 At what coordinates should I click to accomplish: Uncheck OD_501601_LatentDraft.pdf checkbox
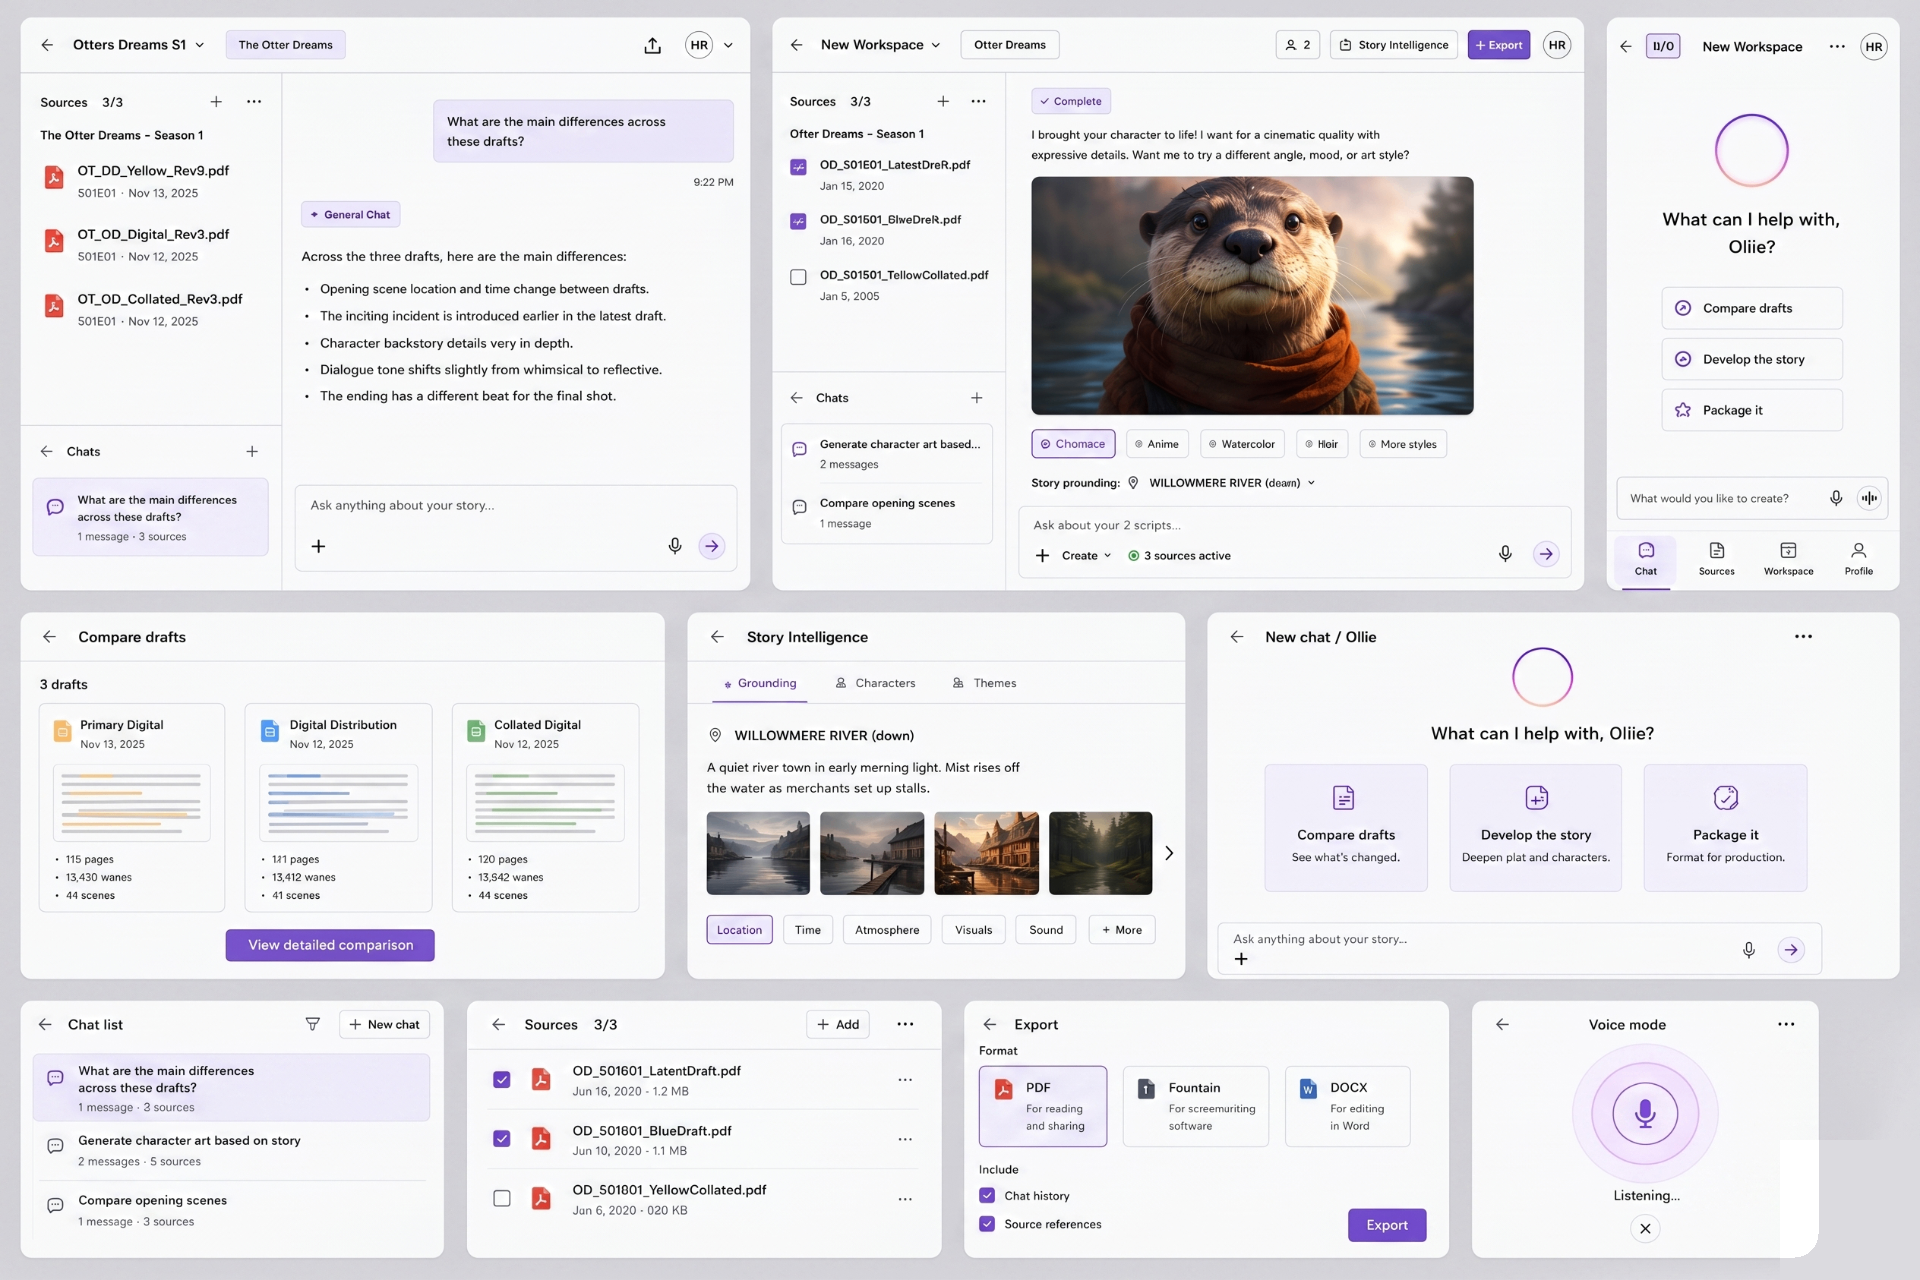pos(502,1080)
